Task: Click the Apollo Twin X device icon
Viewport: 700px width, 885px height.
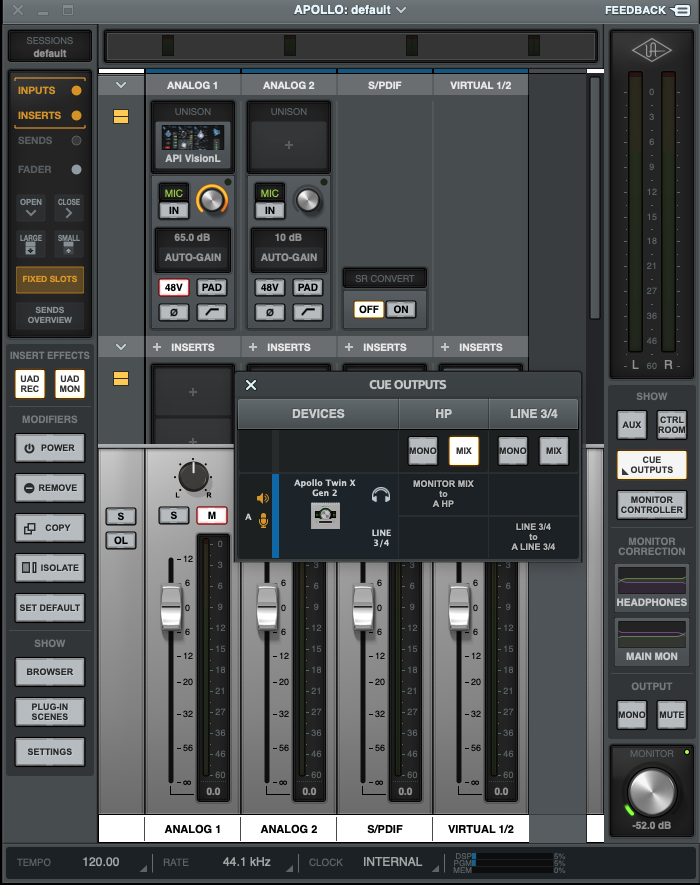Action: point(325,515)
